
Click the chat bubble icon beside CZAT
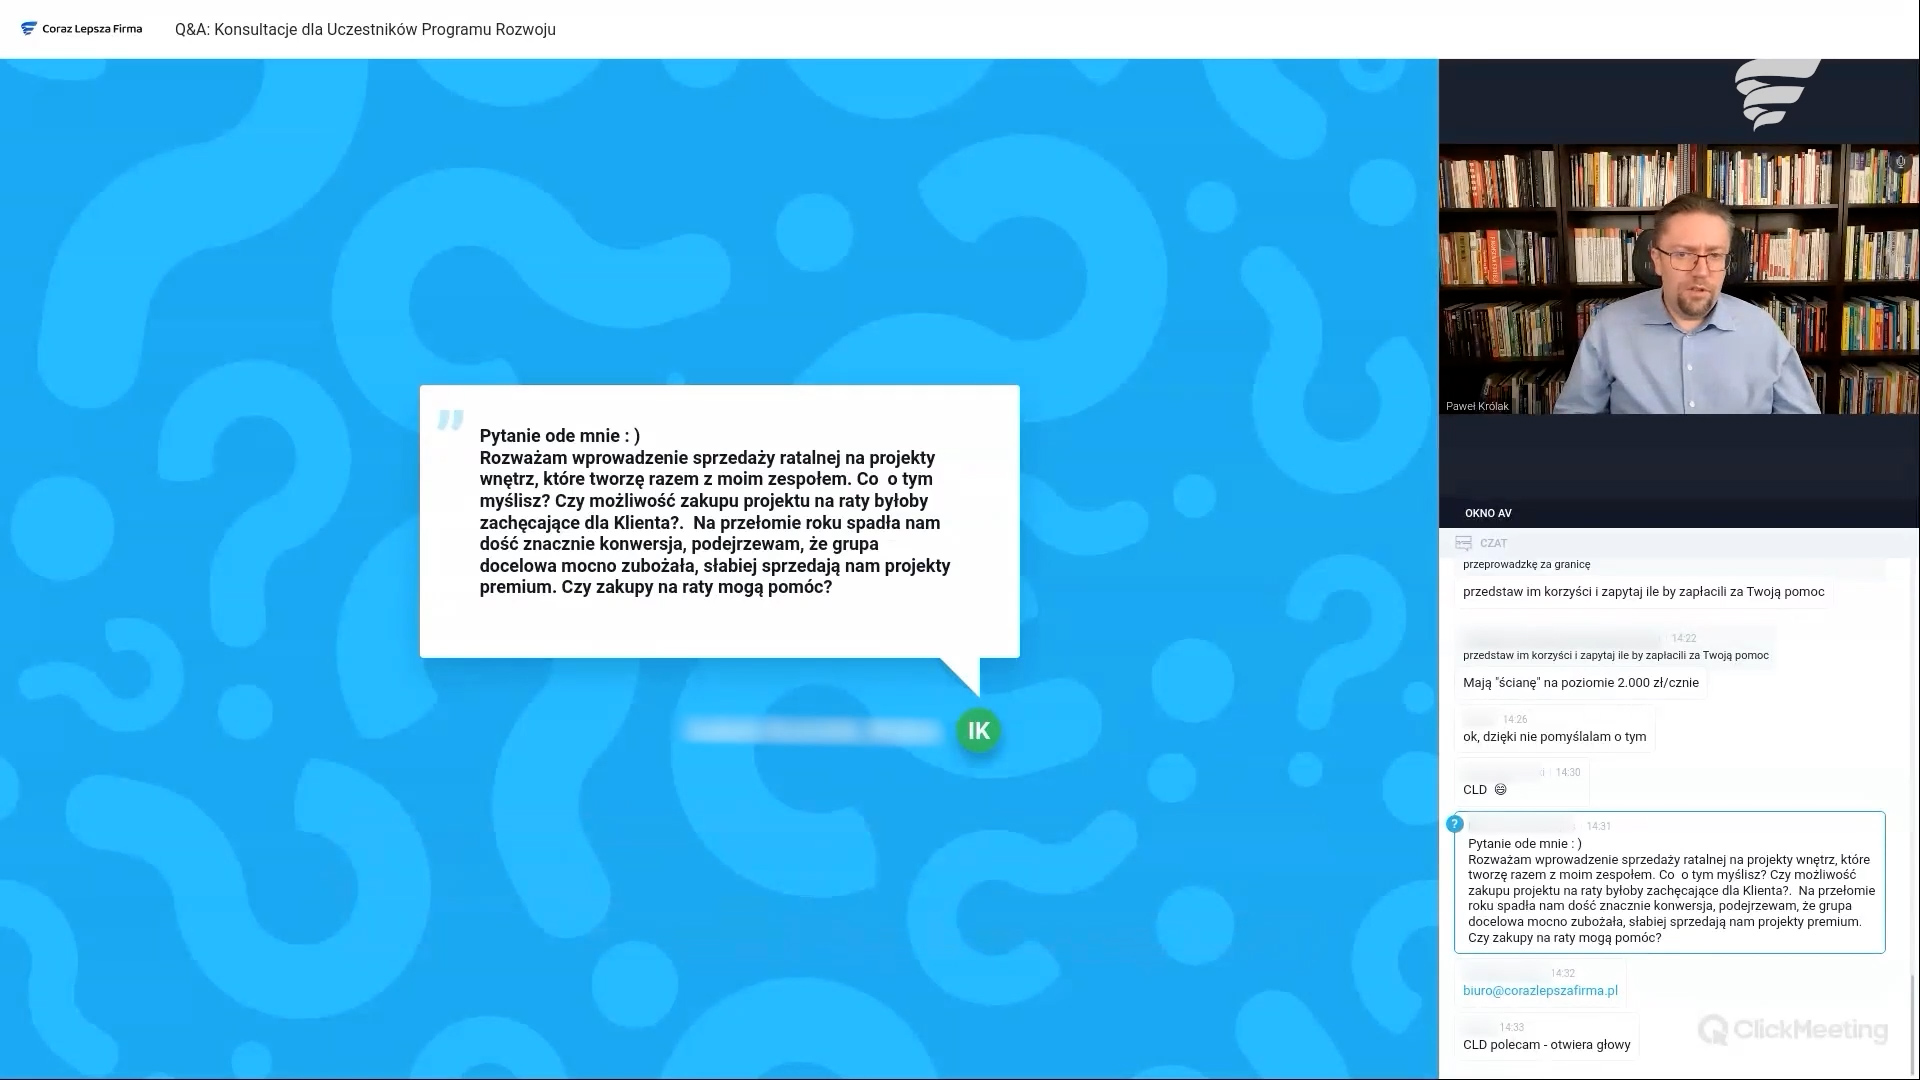coord(1463,543)
